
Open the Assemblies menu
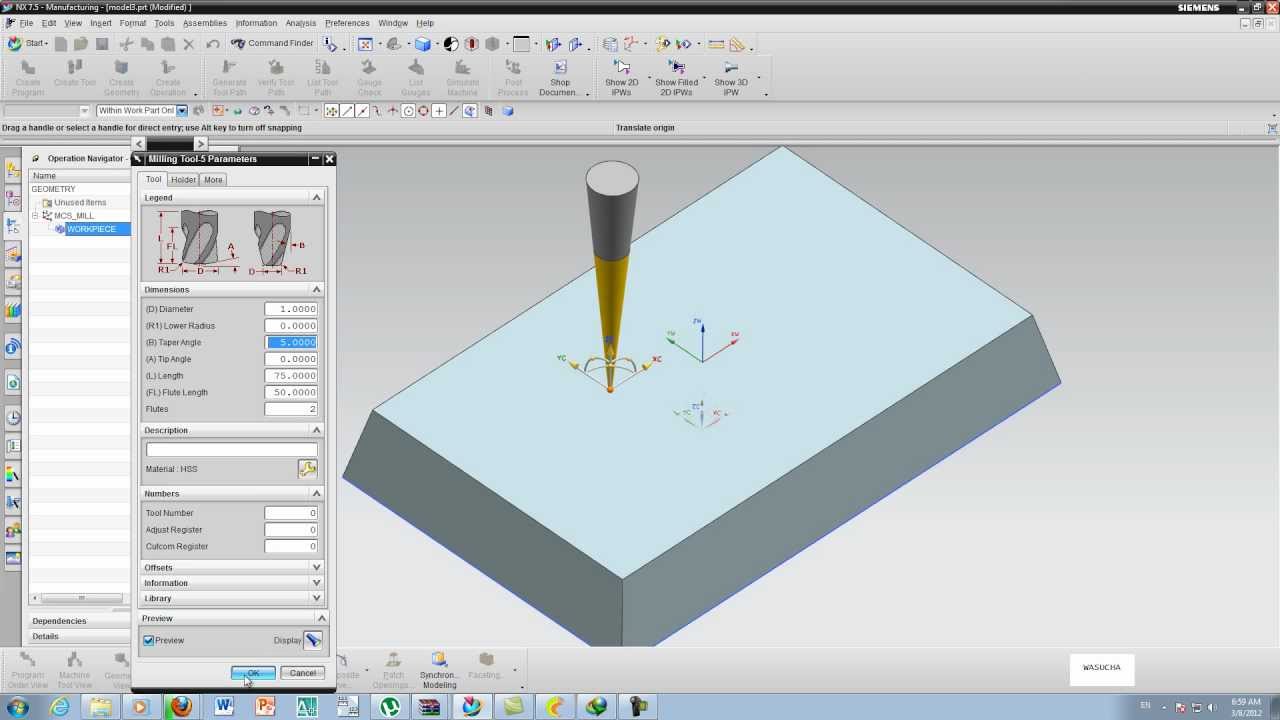pos(205,23)
